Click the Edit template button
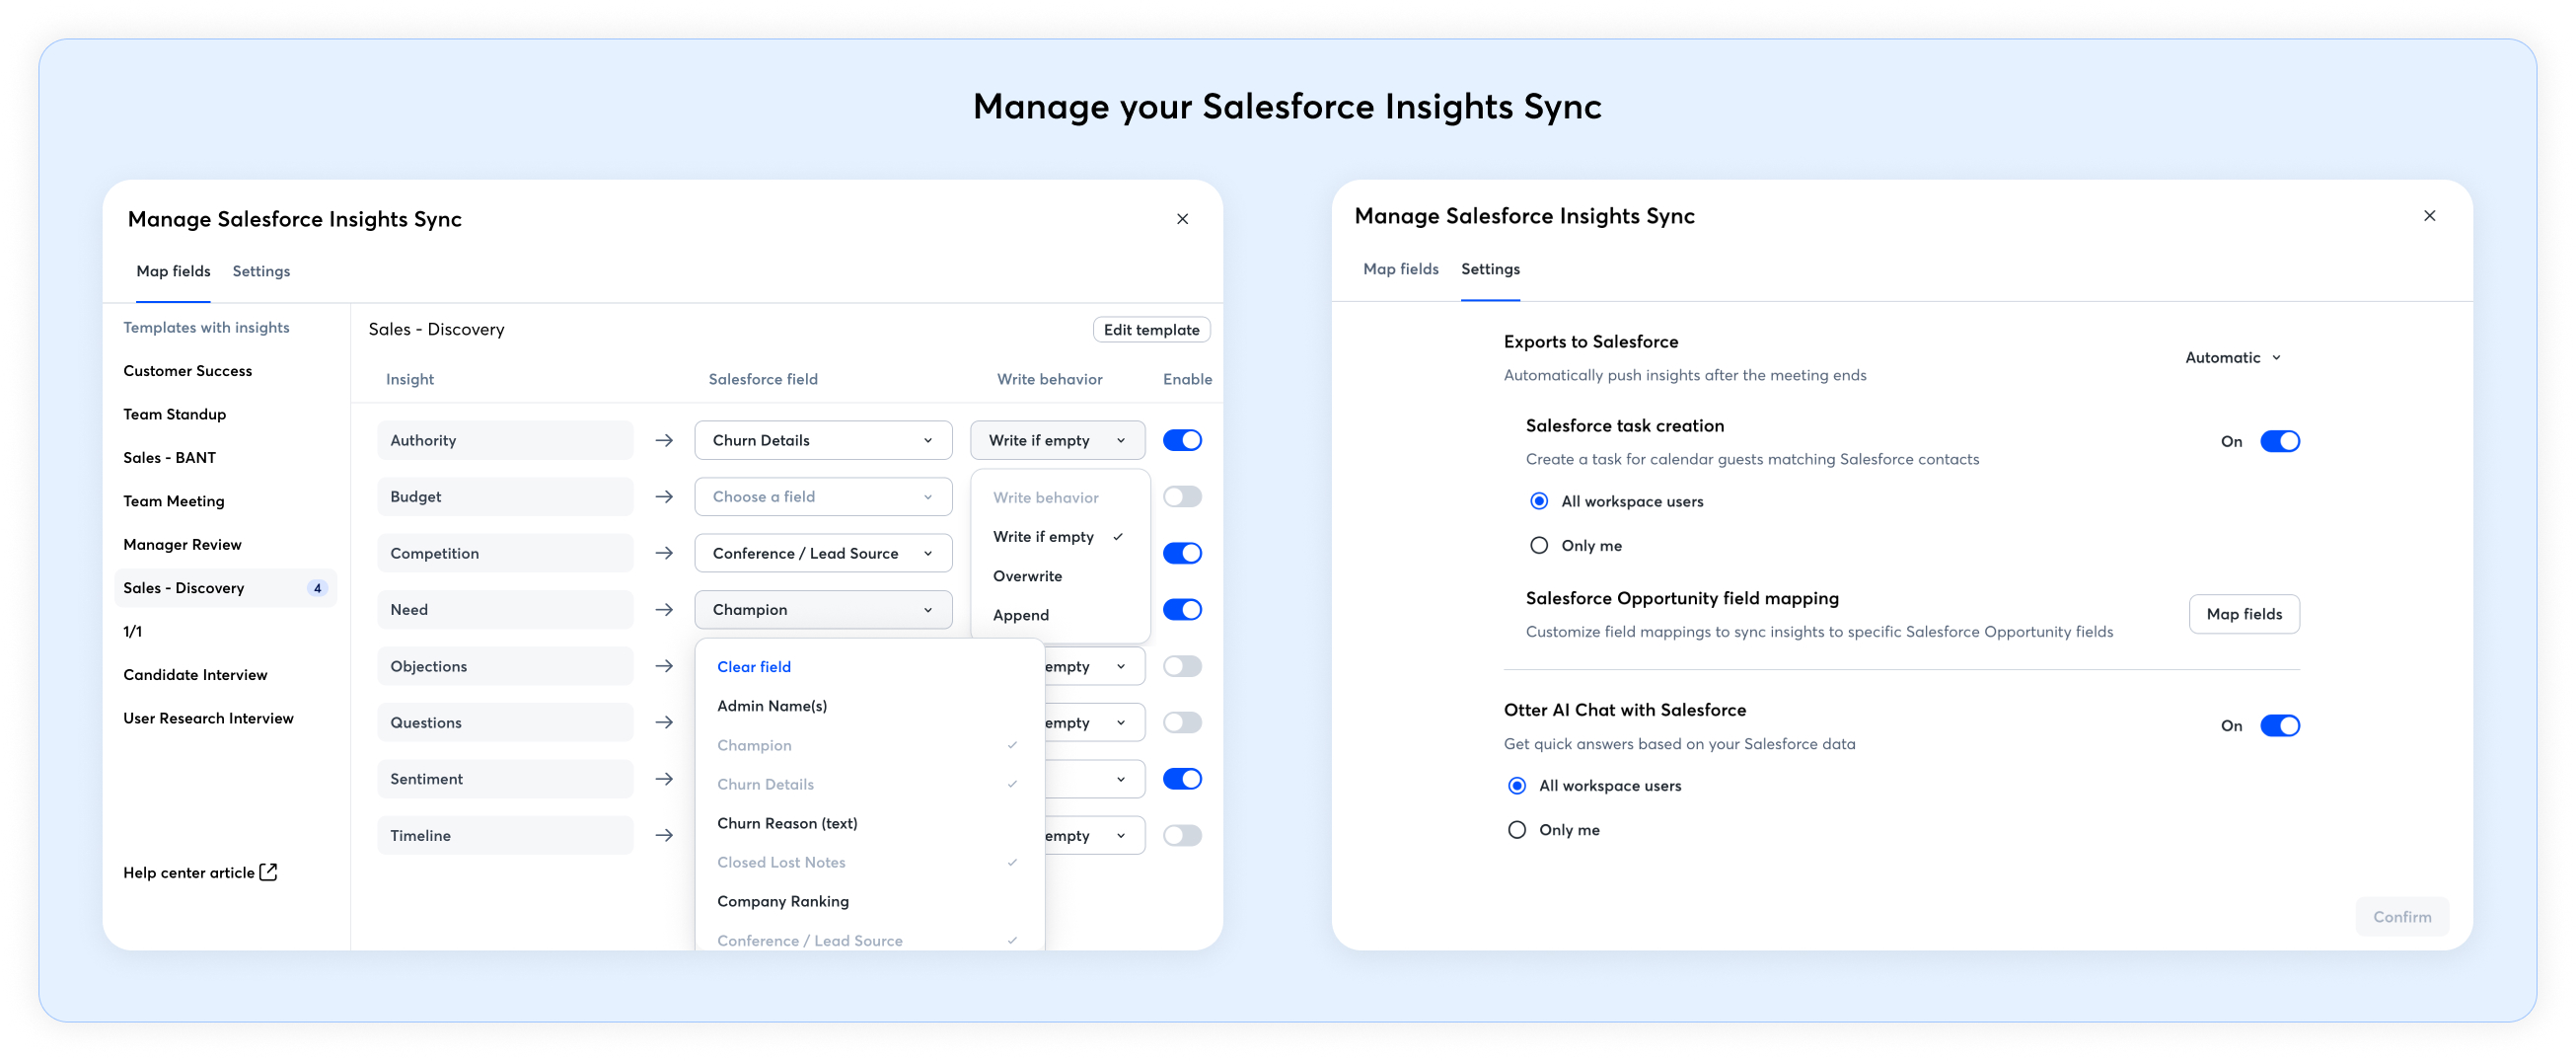The width and height of the screenshot is (2576, 1061). 1150,330
